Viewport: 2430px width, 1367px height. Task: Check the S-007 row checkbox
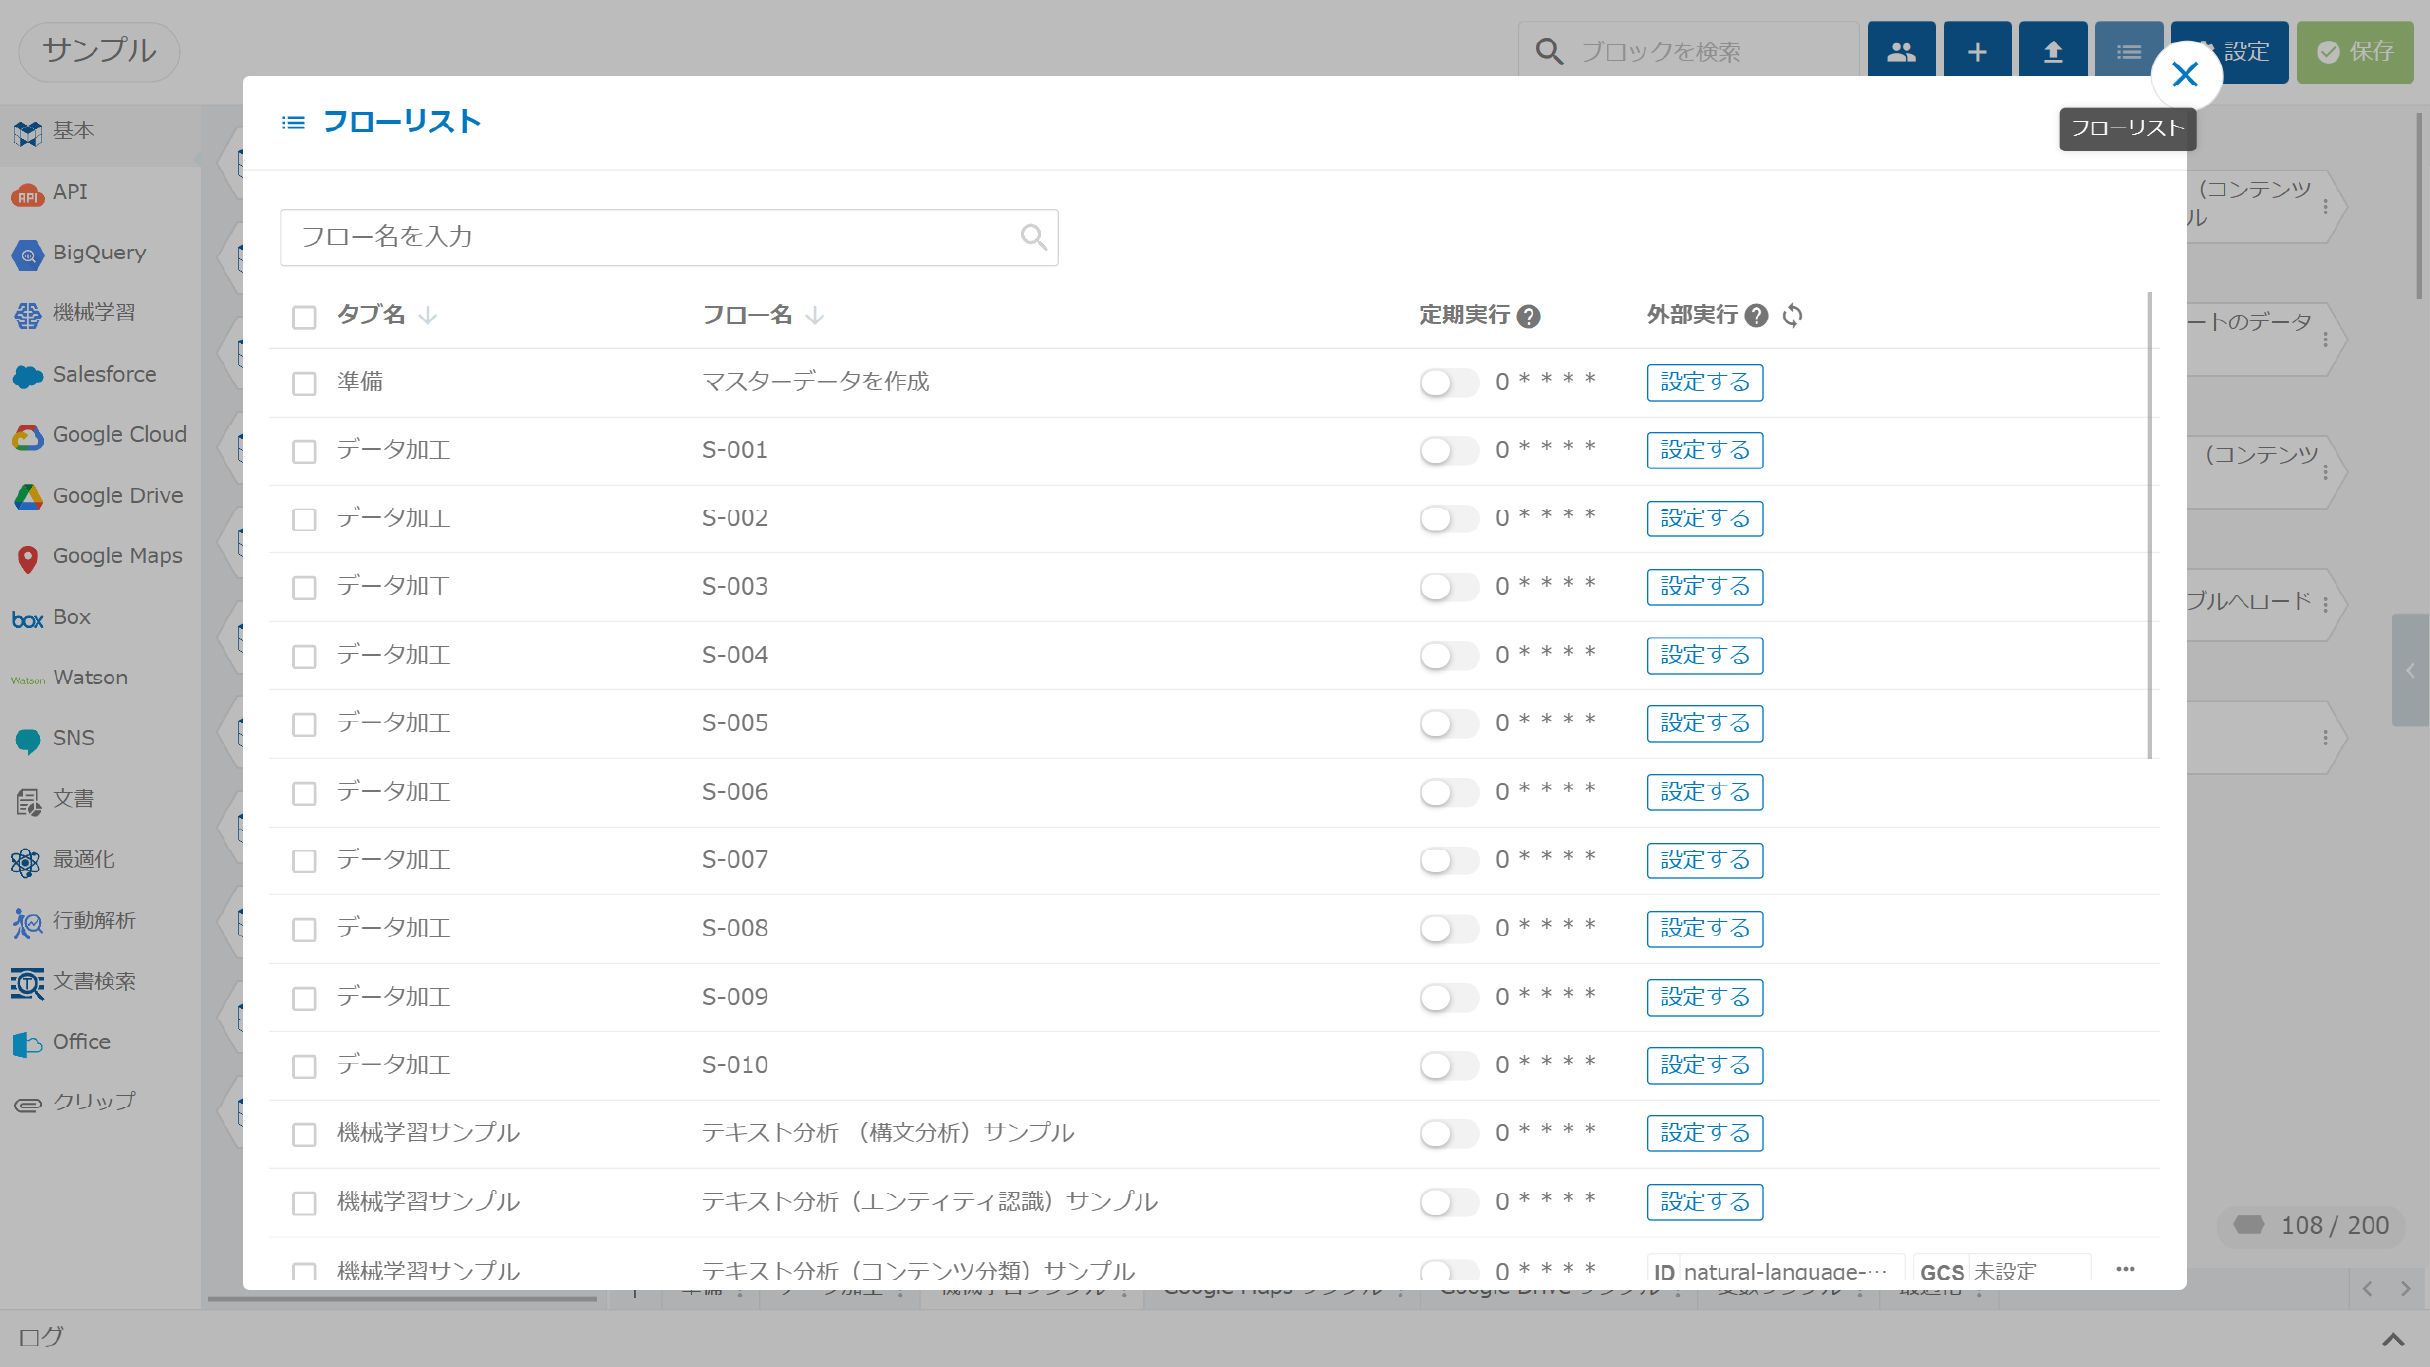coord(304,861)
